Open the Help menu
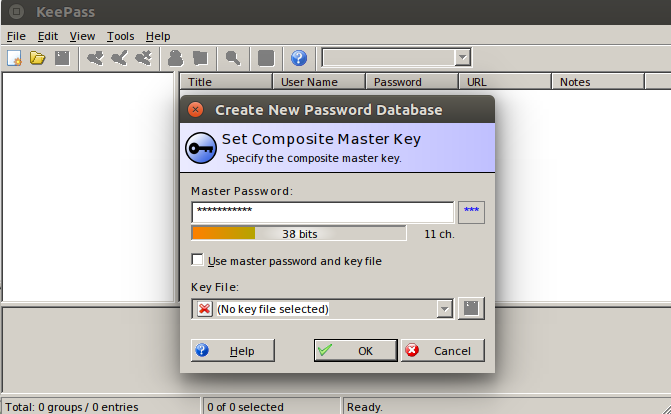The width and height of the screenshot is (671, 414). click(x=158, y=36)
